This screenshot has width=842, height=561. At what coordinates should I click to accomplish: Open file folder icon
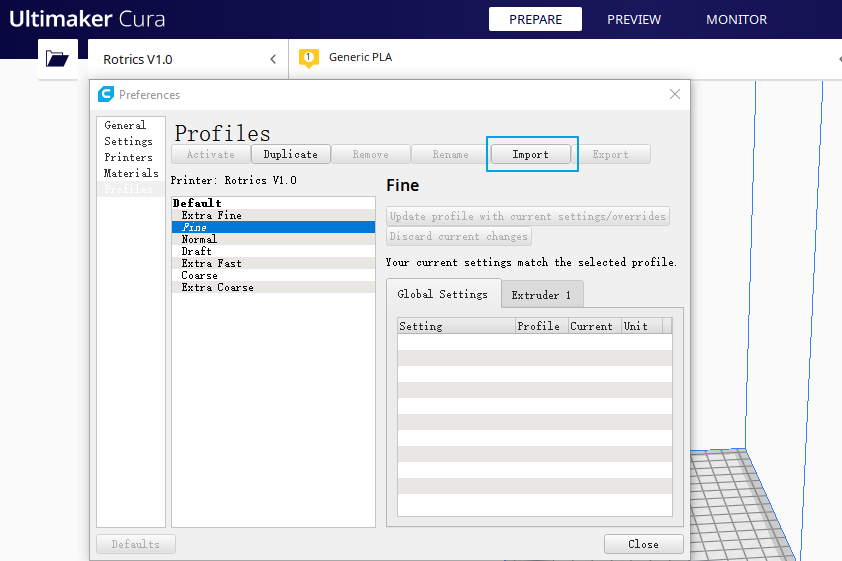(57, 58)
